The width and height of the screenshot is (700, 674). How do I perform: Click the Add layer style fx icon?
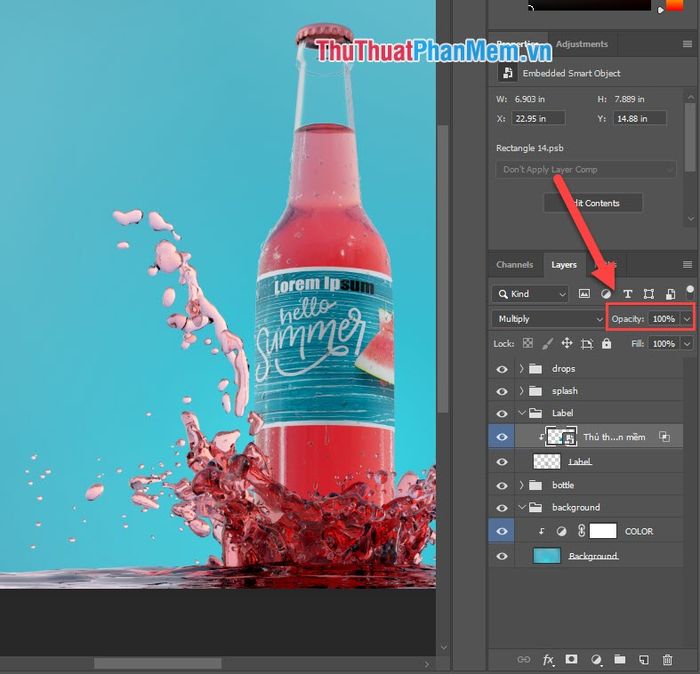point(548,660)
